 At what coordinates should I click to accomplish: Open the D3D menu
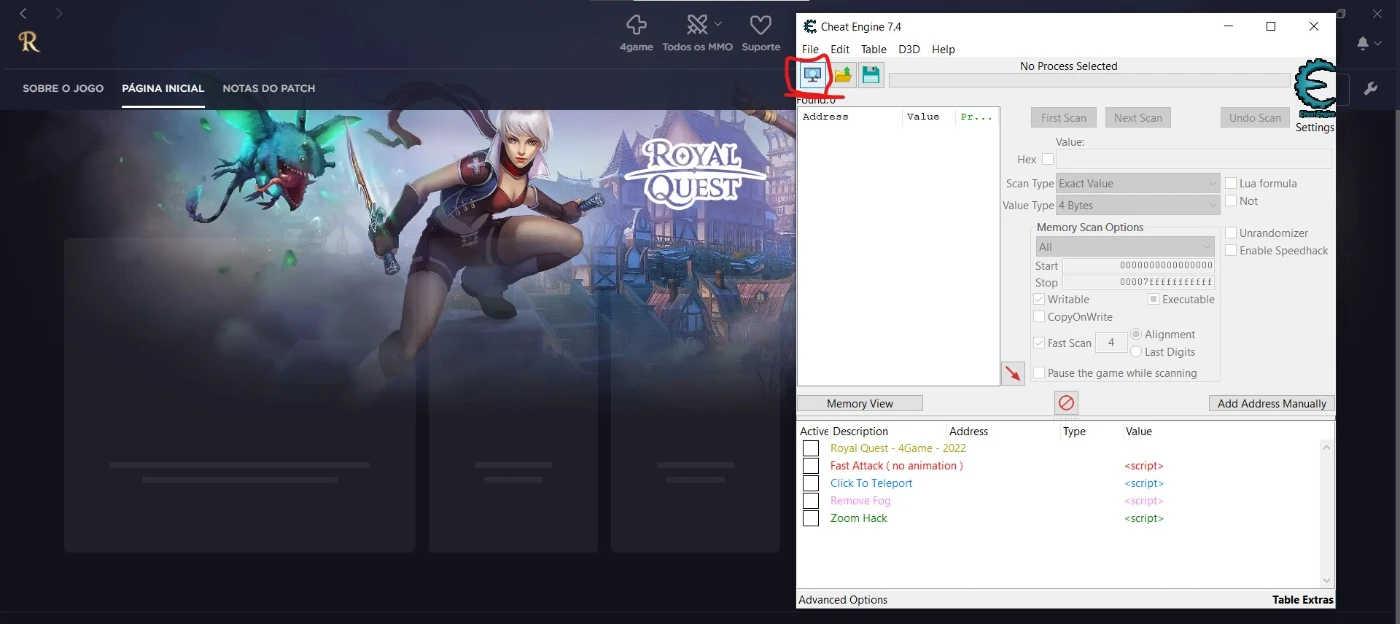[909, 49]
